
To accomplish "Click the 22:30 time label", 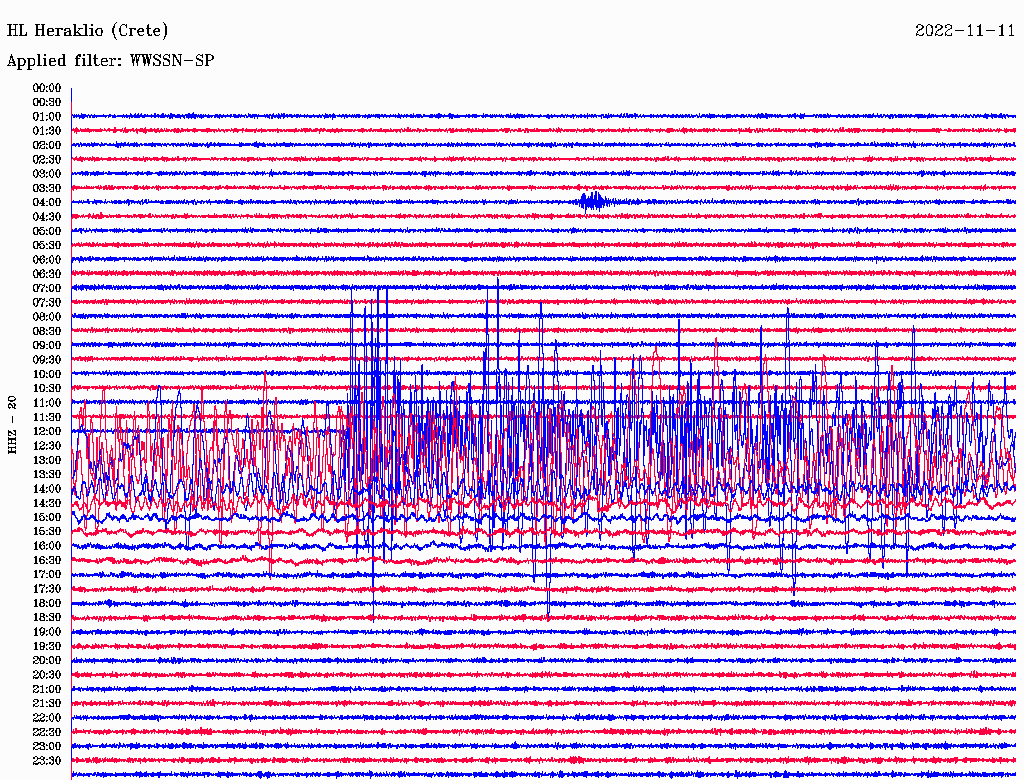I will click(x=47, y=732).
